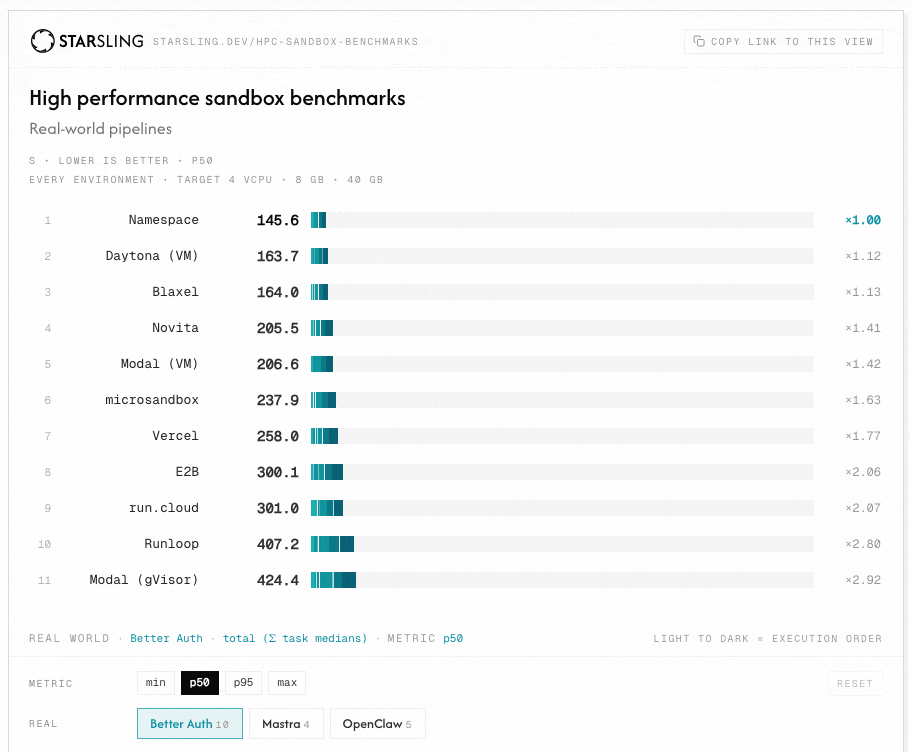The height and width of the screenshot is (752, 912).
Task: Click the Daytona (VM) bar segment
Action: tap(319, 256)
